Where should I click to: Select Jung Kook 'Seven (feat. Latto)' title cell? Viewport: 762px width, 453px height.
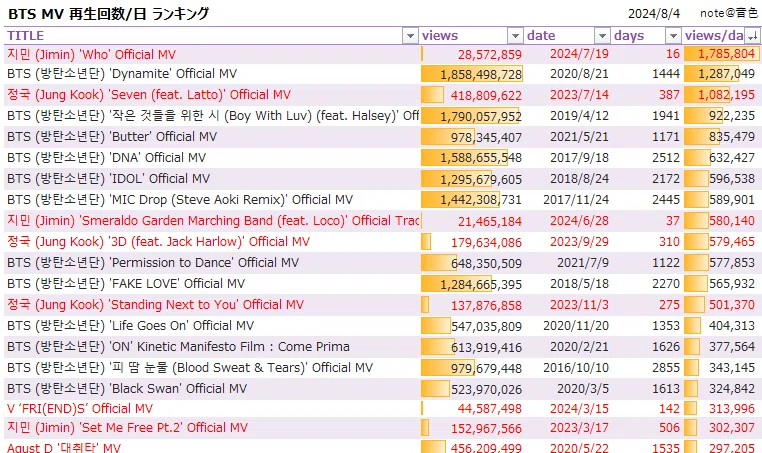(149, 95)
